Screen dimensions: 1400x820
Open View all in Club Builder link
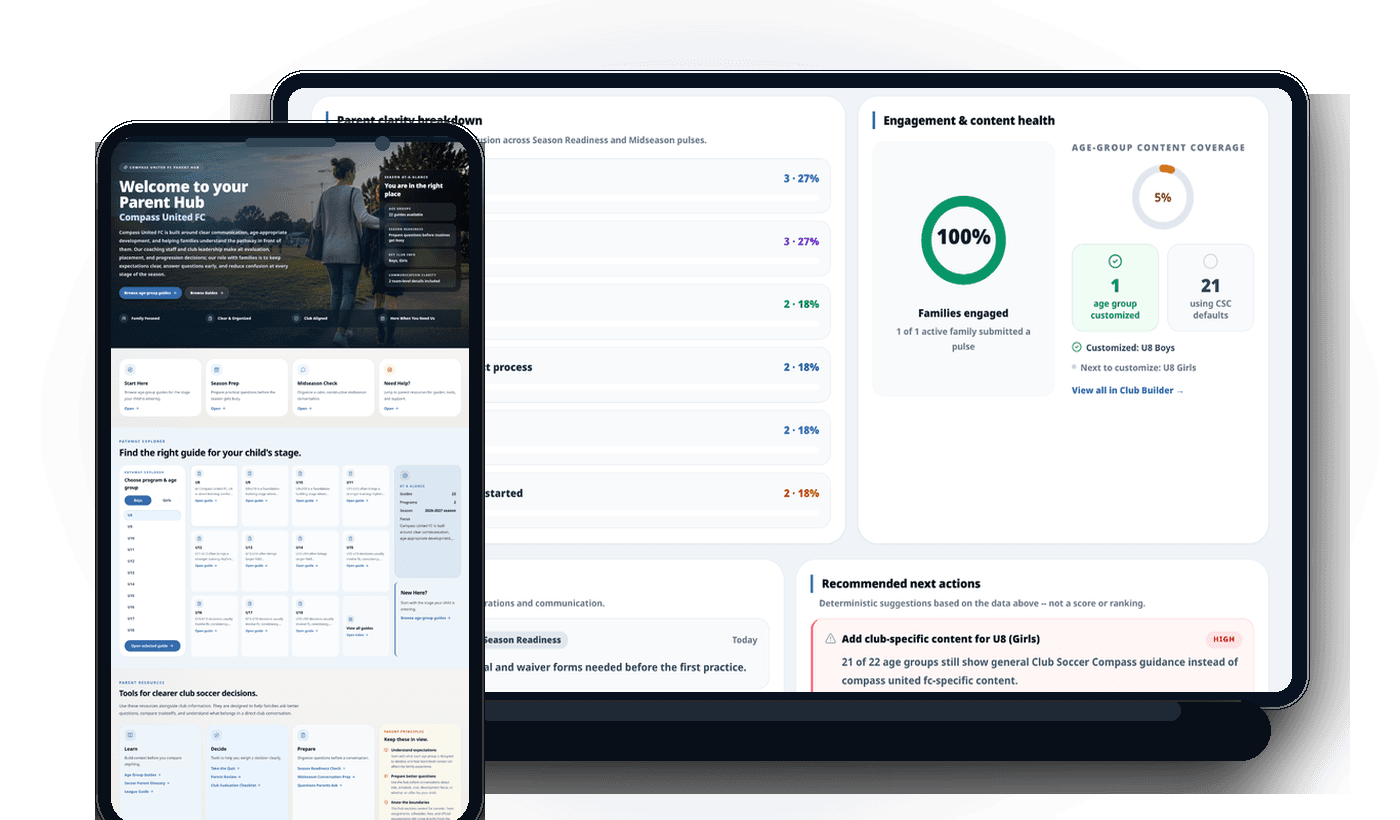[1127, 390]
